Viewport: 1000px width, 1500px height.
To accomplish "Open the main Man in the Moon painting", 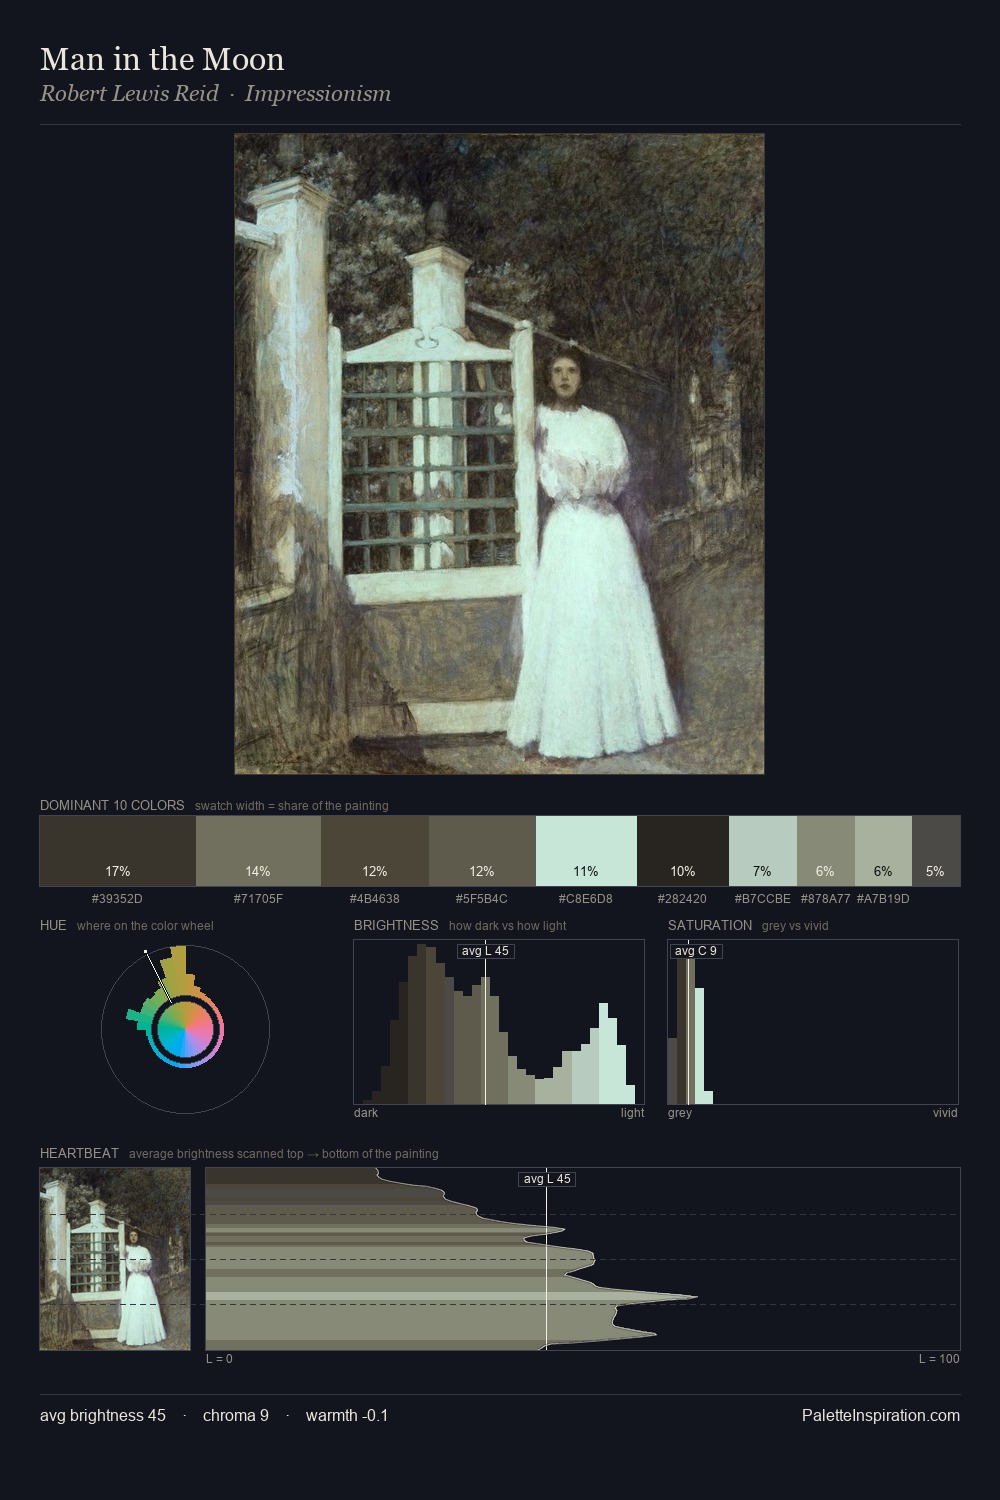I will pyautogui.click(x=499, y=454).
